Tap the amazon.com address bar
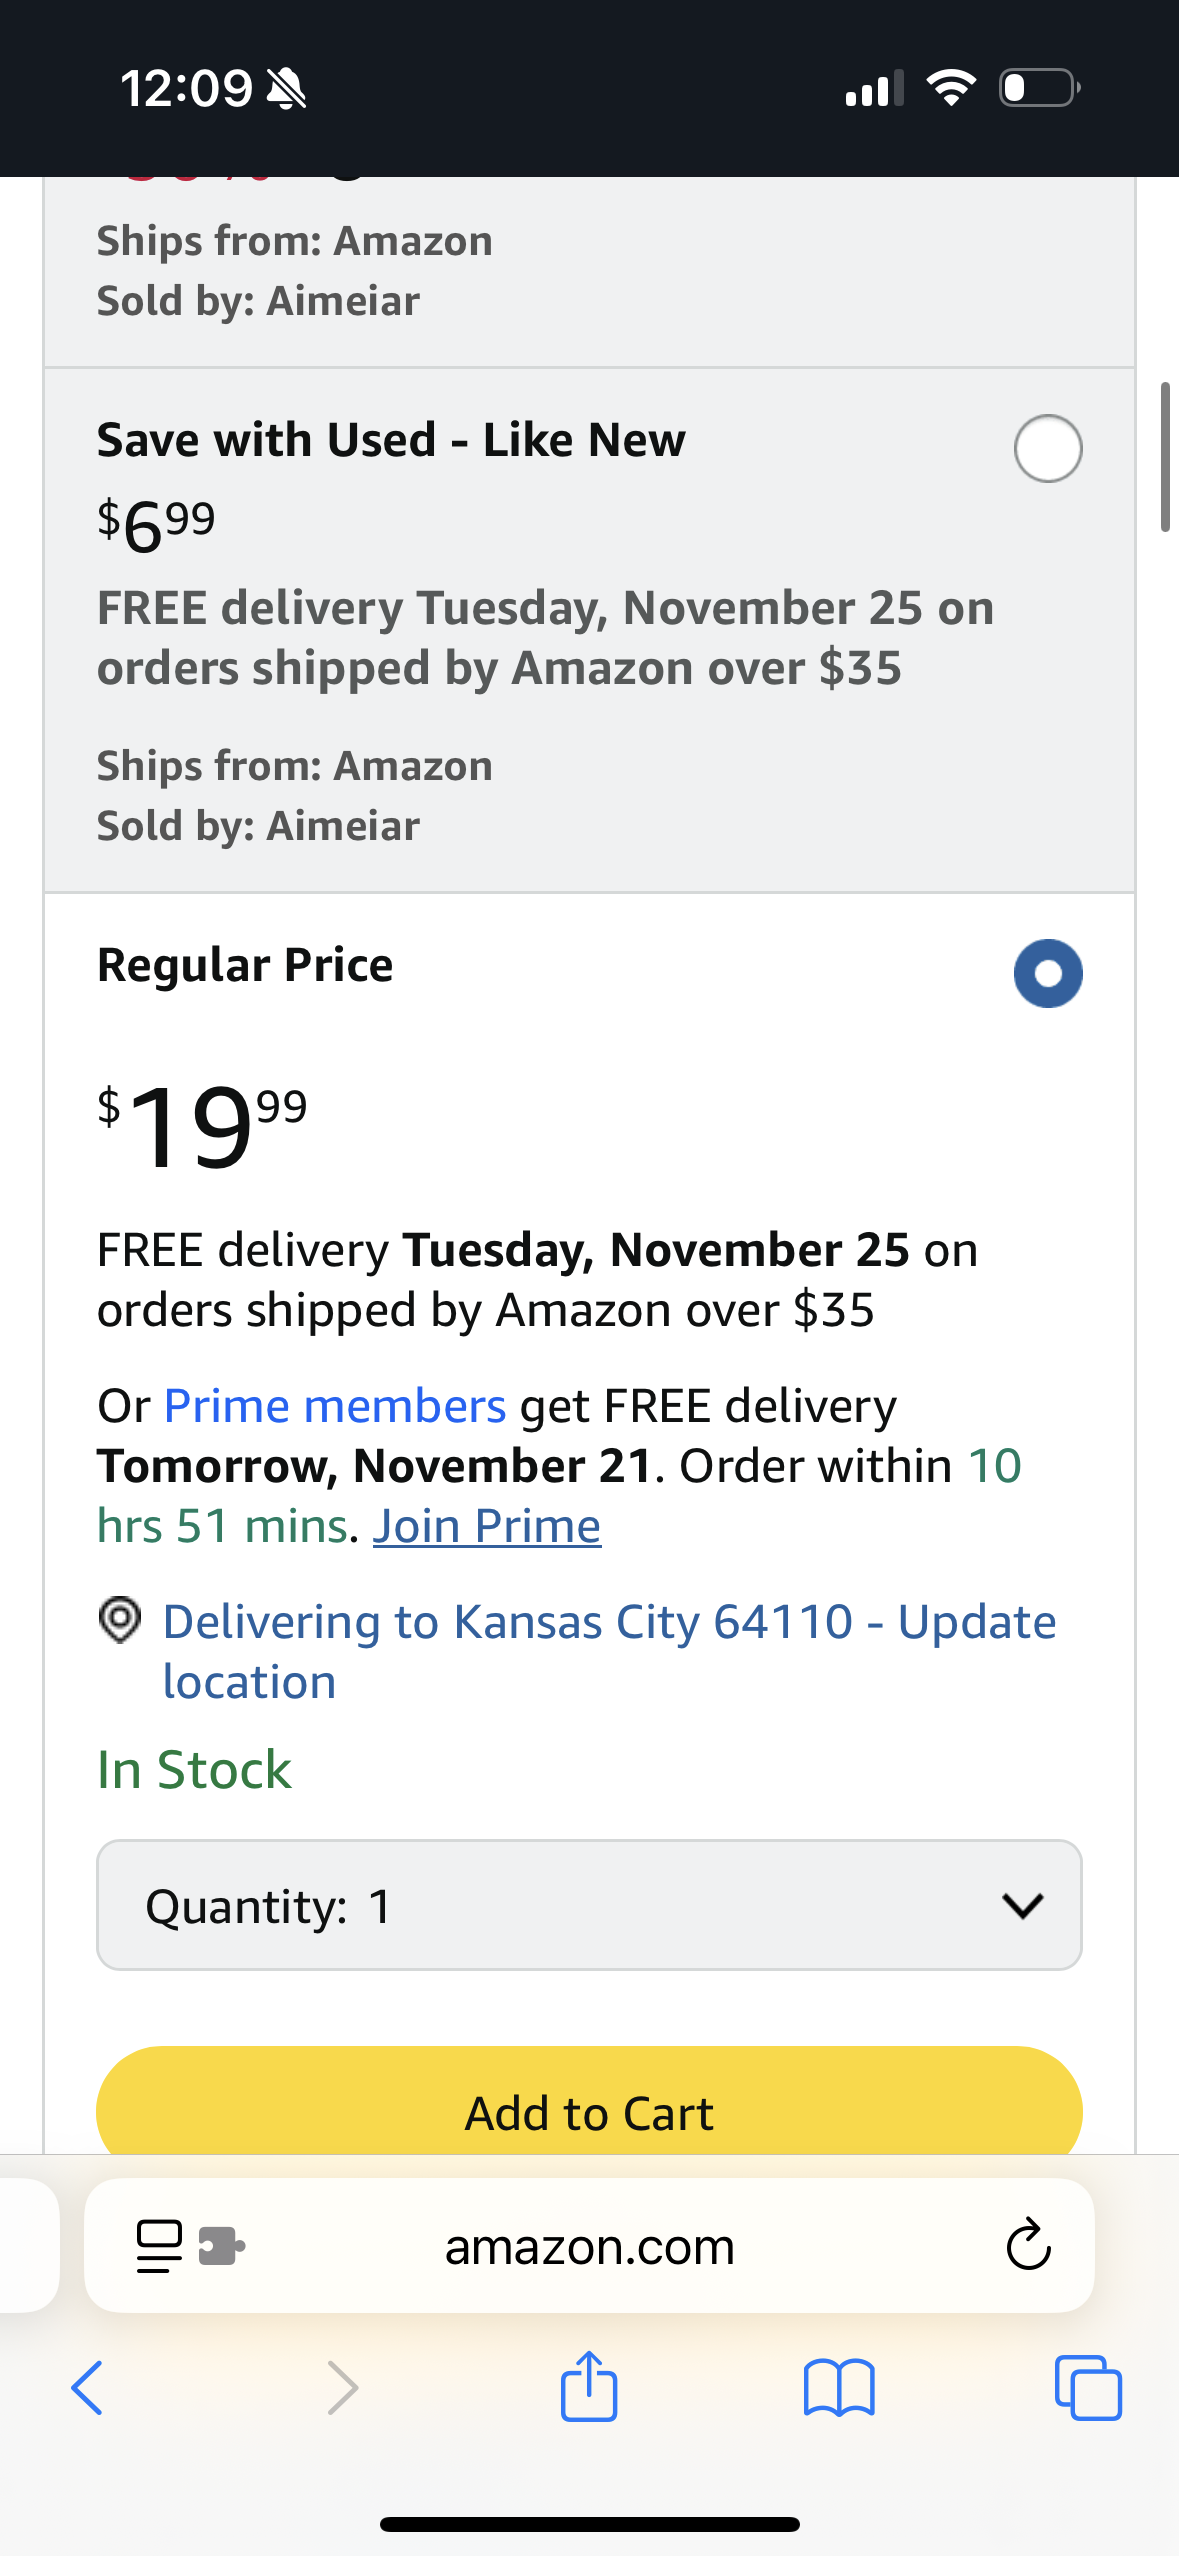The image size is (1179, 2556). point(589,2246)
